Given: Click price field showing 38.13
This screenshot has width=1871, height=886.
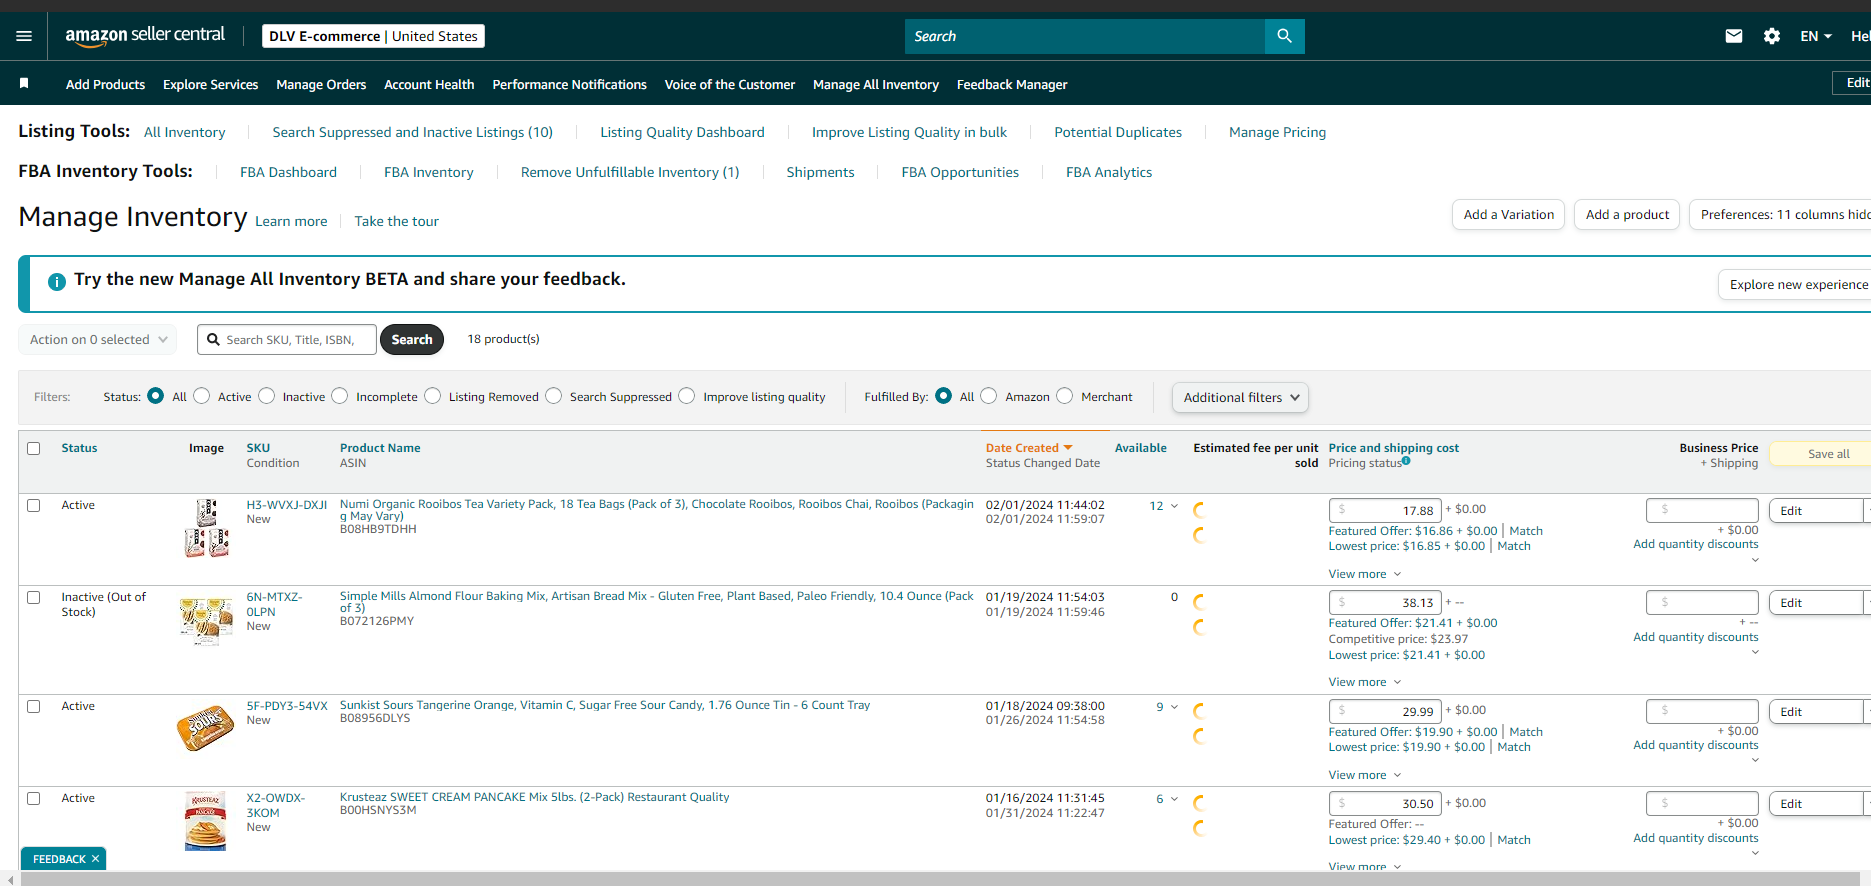Looking at the screenshot, I should coord(1385,603).
